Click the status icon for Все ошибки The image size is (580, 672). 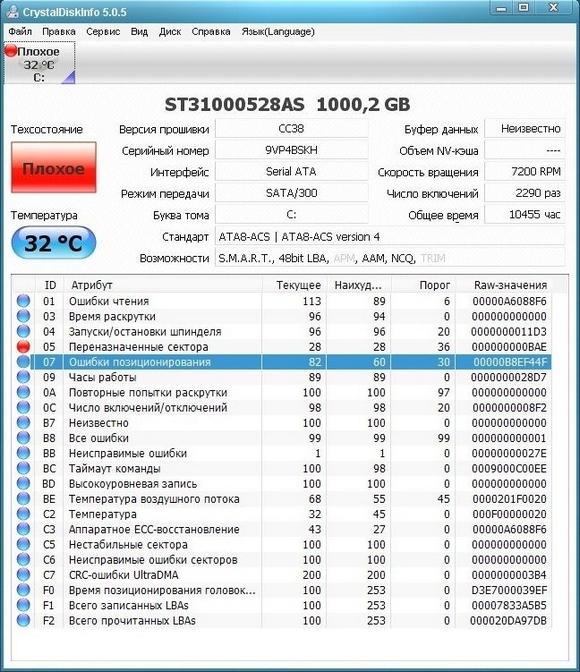pyautogui.click(x=23, y=438)
